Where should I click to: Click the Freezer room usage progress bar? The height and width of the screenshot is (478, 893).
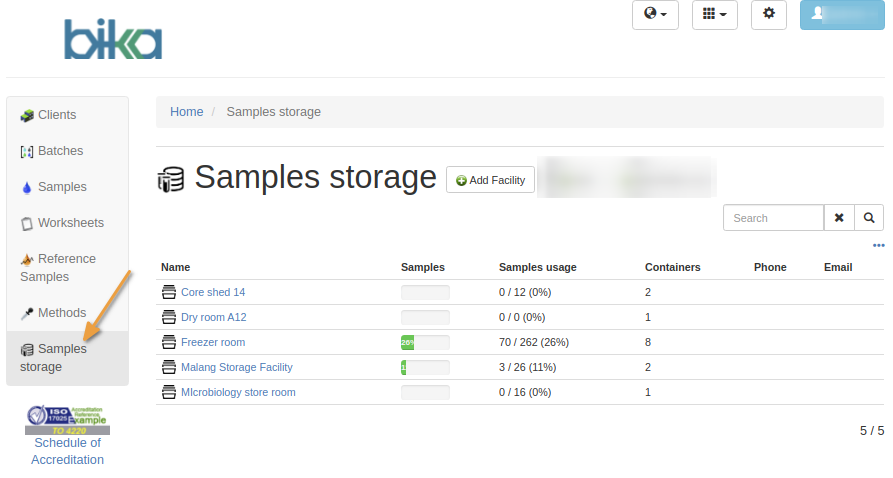pyautogui.click(x=425, y=342)
